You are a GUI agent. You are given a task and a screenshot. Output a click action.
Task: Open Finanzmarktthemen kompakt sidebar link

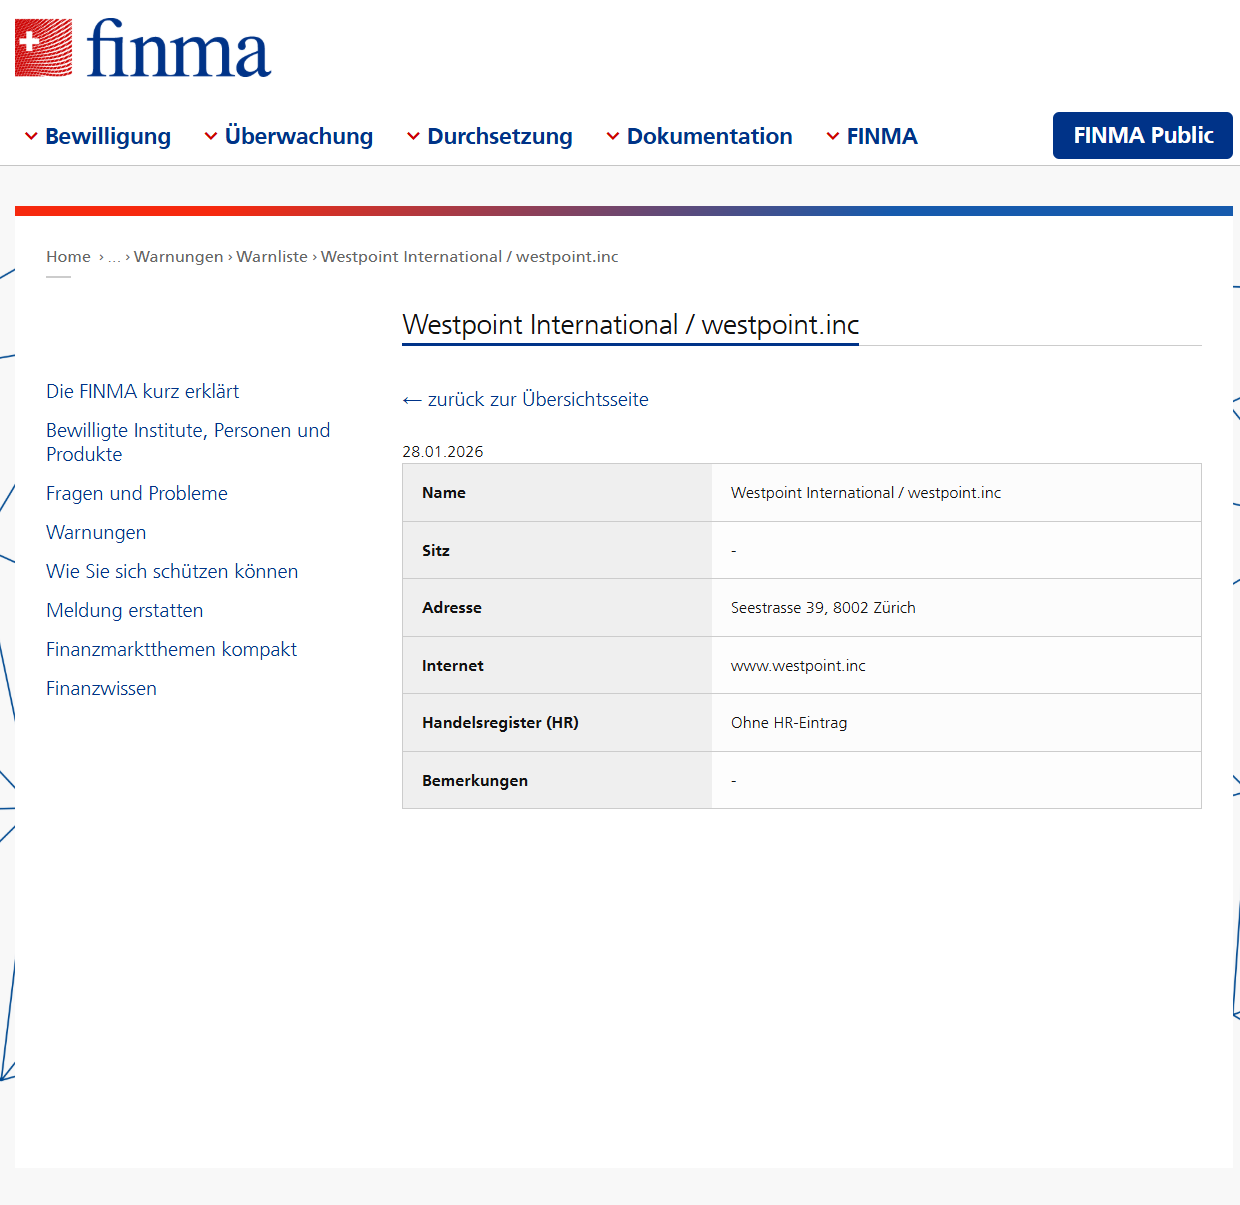172,649
